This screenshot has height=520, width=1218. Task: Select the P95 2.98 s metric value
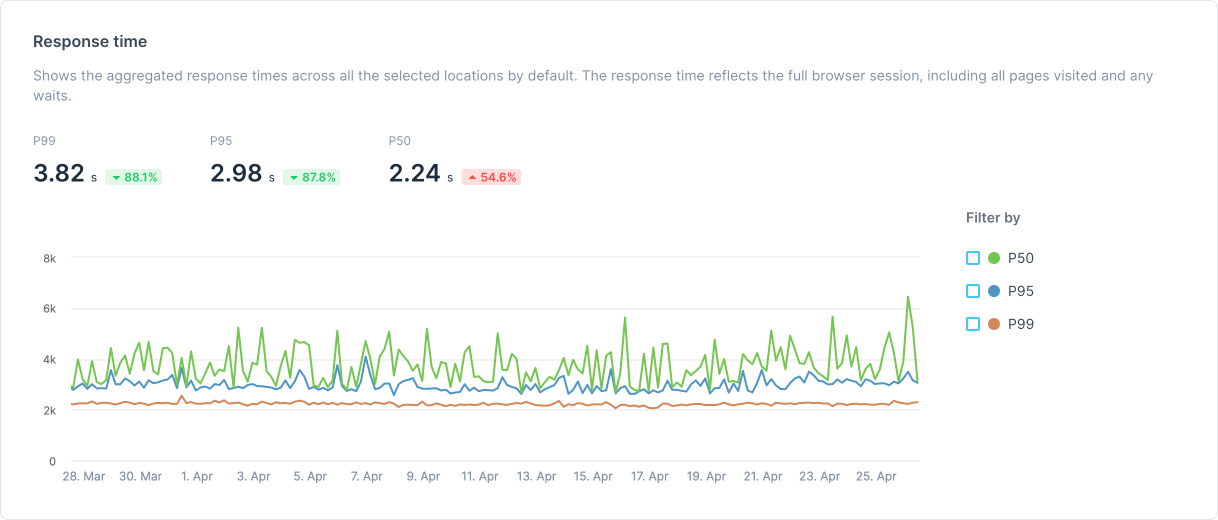click(x=235, y=174)
